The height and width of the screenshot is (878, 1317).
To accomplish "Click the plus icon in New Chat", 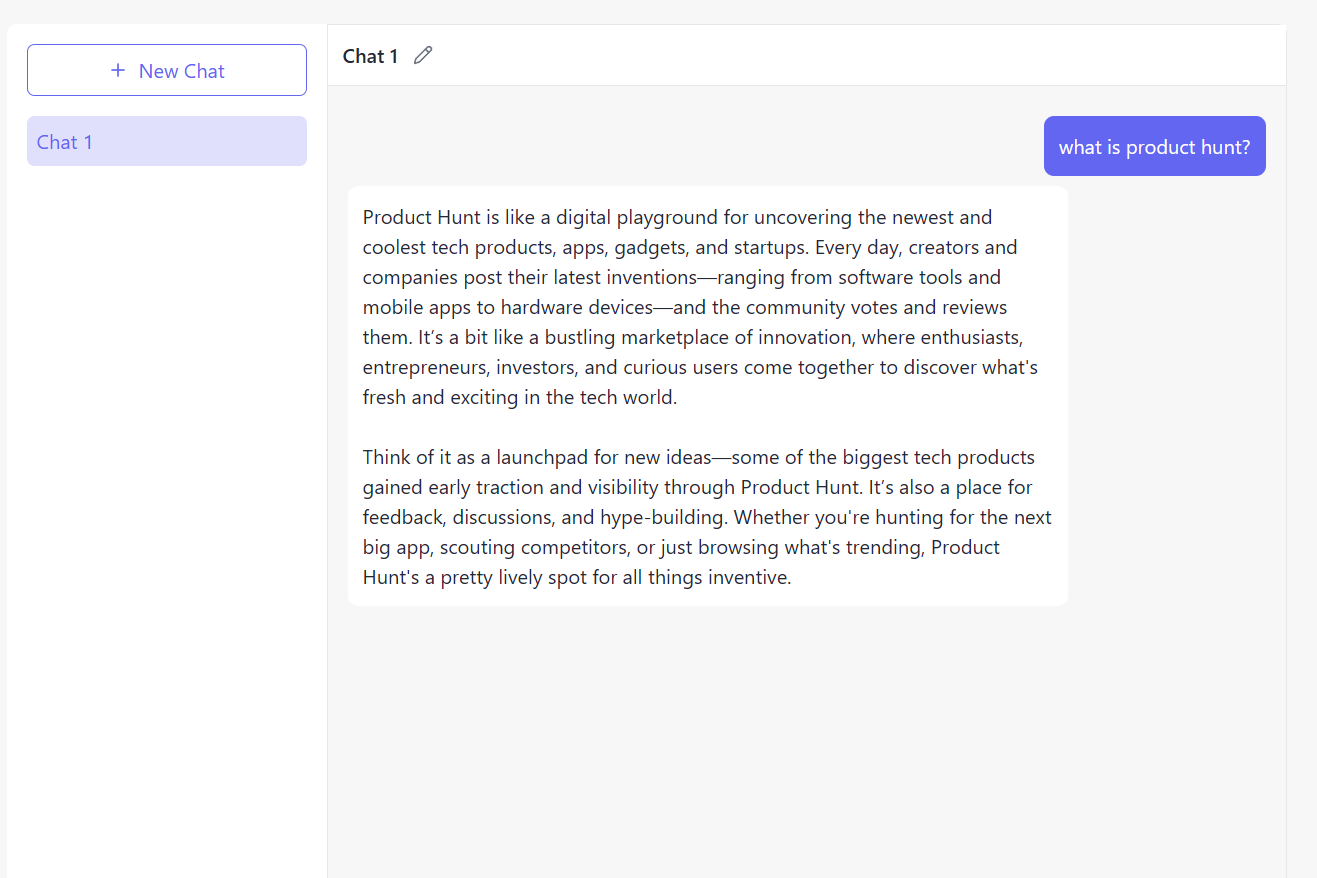I will 118,70.
